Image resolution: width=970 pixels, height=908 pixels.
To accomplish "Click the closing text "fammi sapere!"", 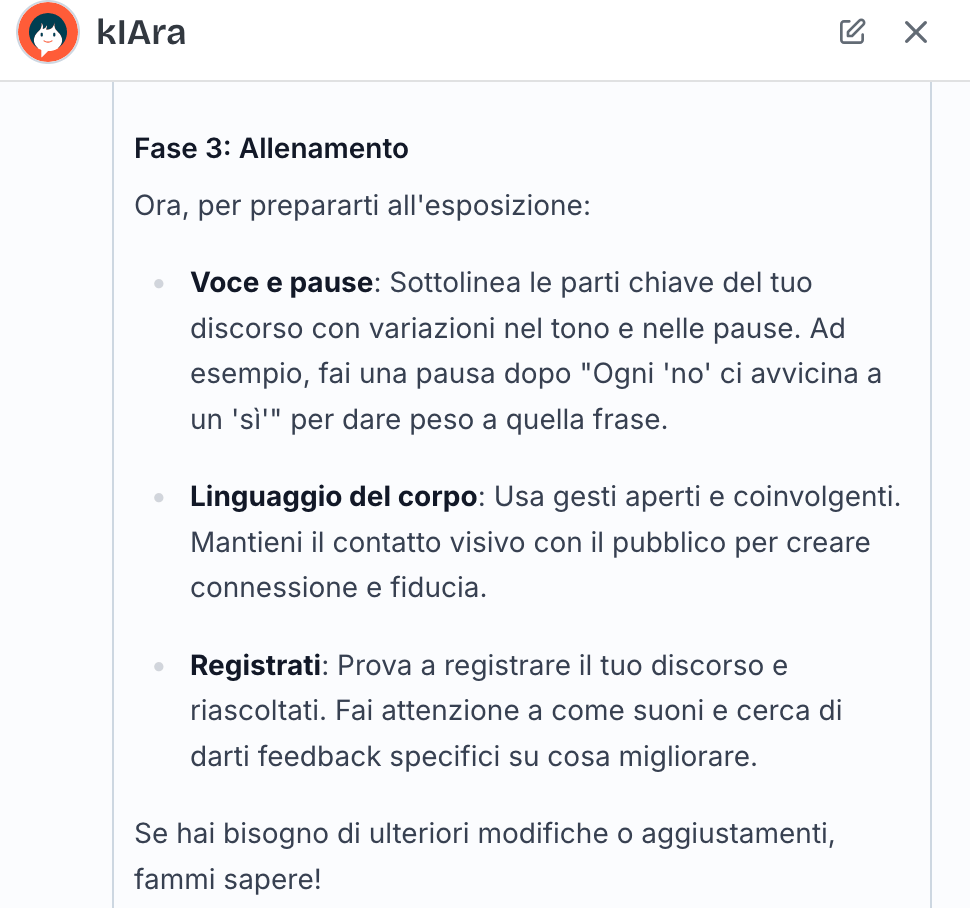I will click(228, 881).
